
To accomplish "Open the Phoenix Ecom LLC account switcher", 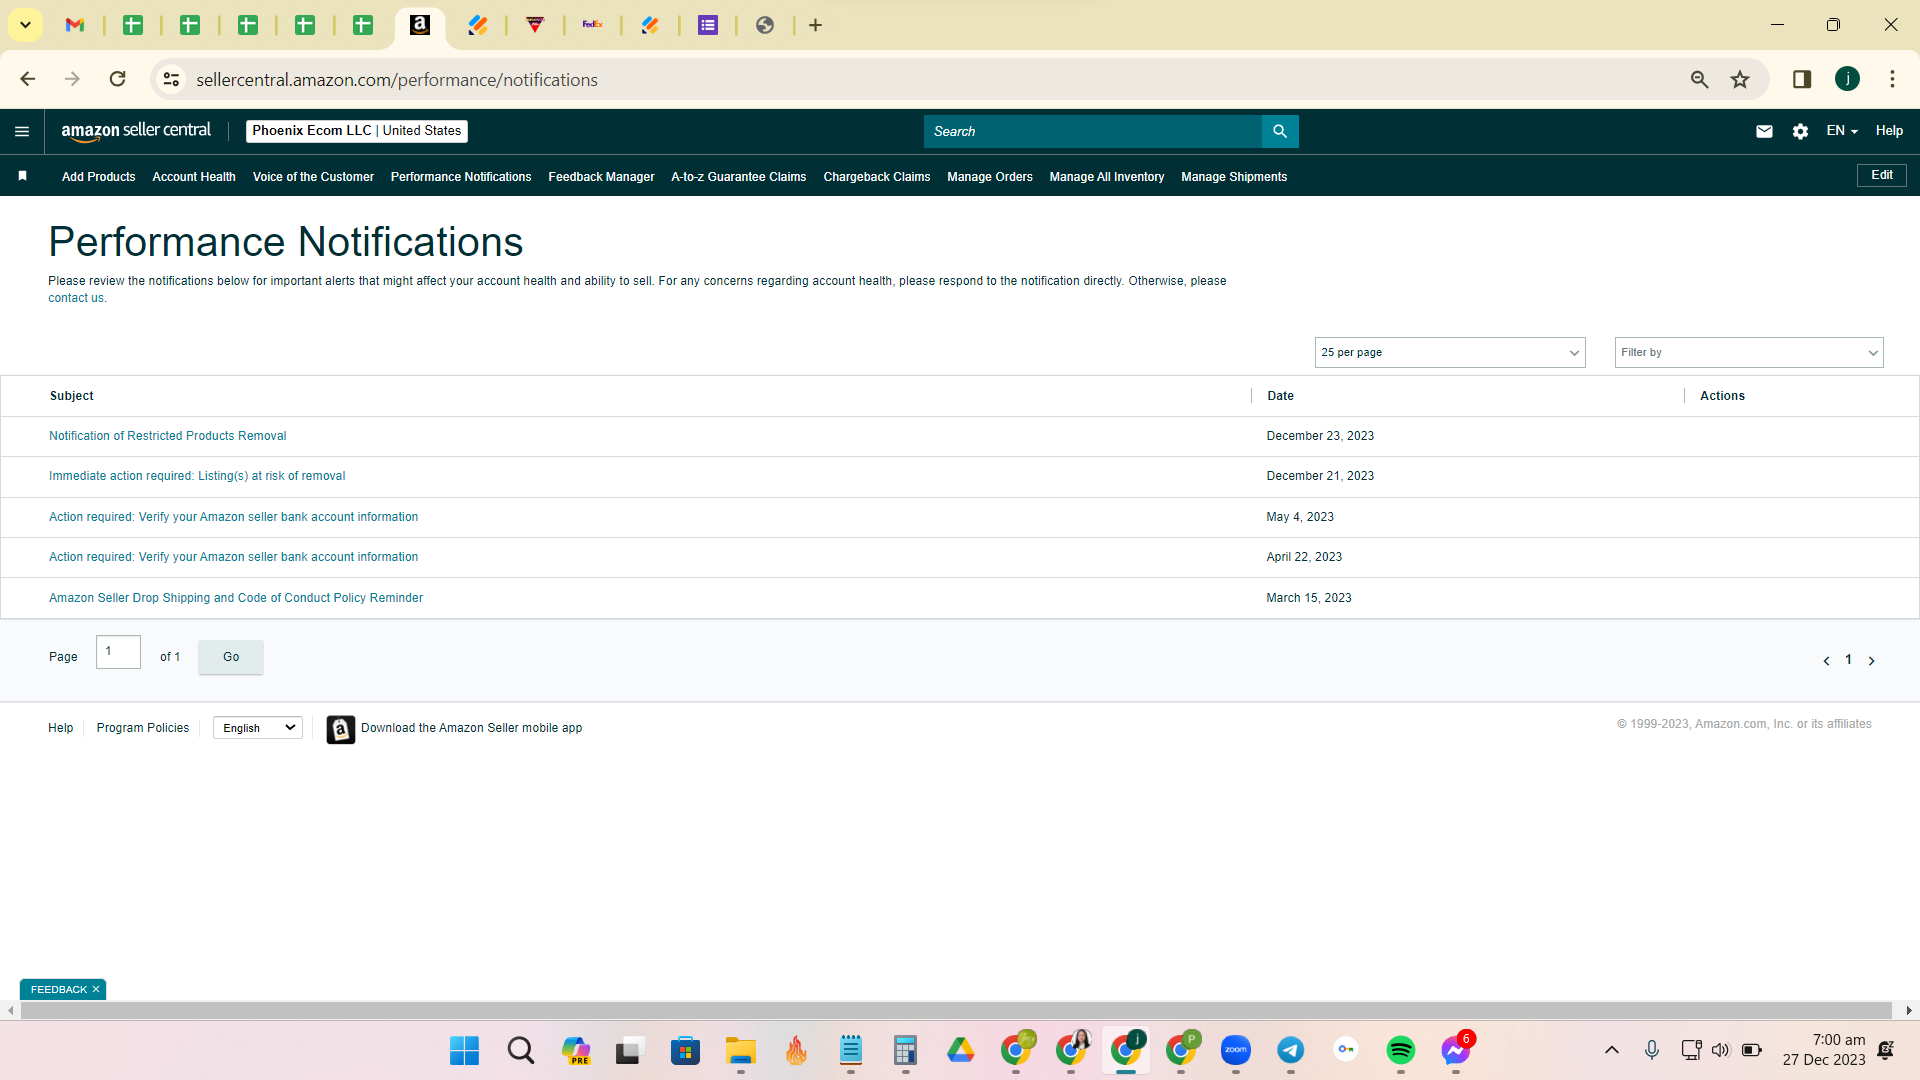I will pyautogui.click(x=357, y=131).
